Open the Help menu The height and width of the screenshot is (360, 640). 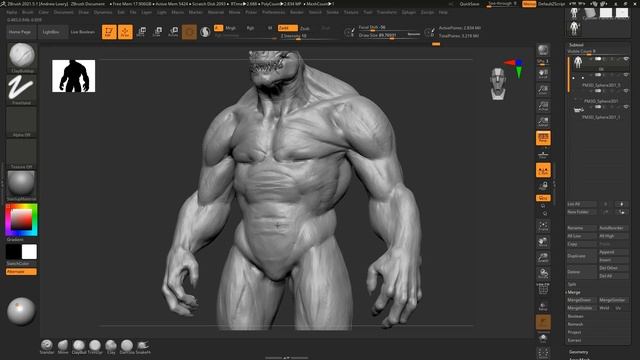coord(443,12)
